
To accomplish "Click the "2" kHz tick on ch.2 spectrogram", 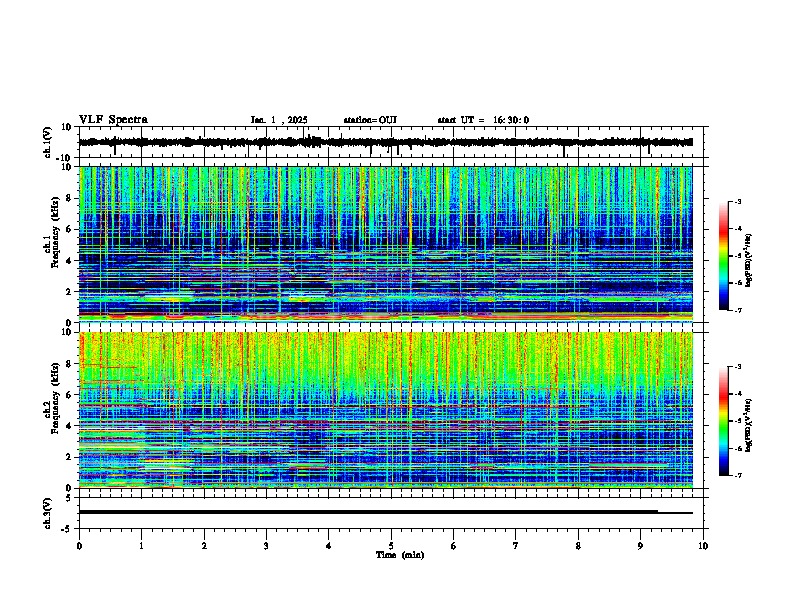I will (x=70, y=457).
